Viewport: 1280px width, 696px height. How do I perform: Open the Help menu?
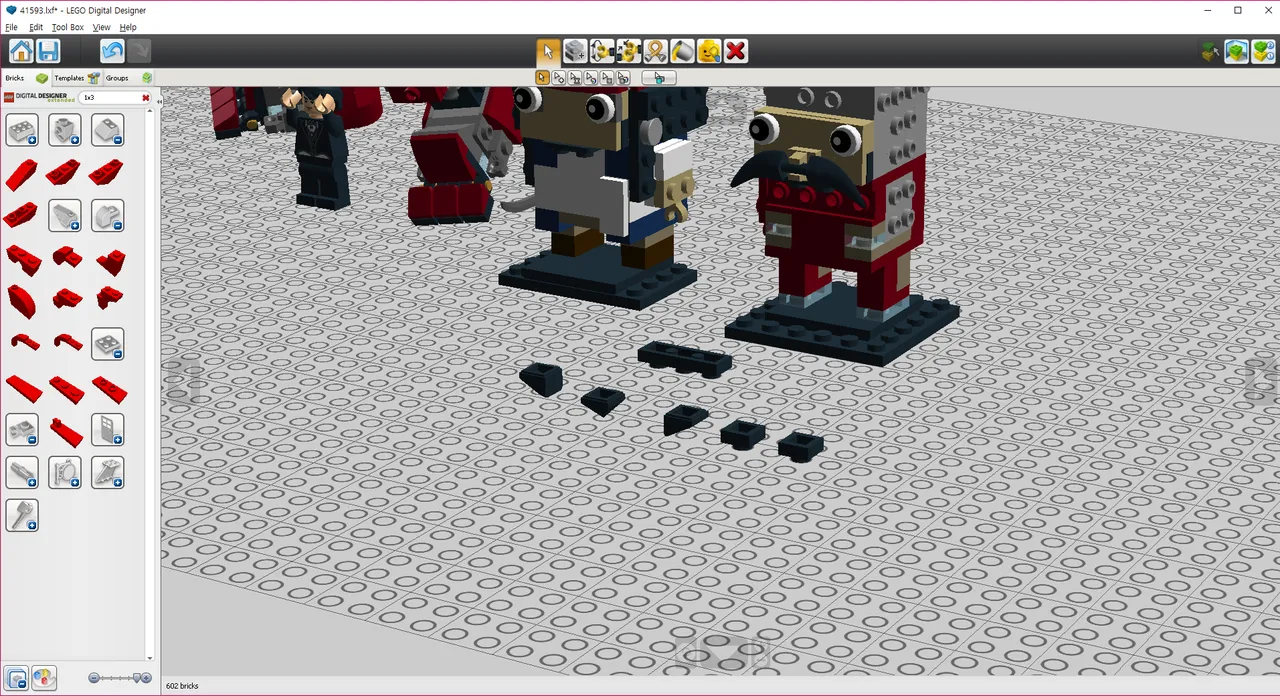pos(128,27)
